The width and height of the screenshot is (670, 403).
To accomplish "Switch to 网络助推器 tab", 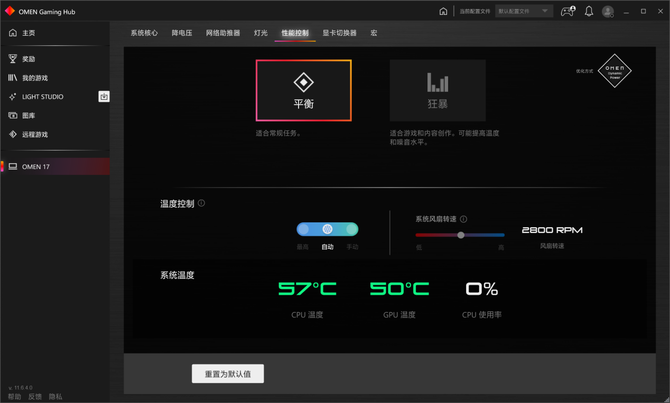I will (223, 33).
